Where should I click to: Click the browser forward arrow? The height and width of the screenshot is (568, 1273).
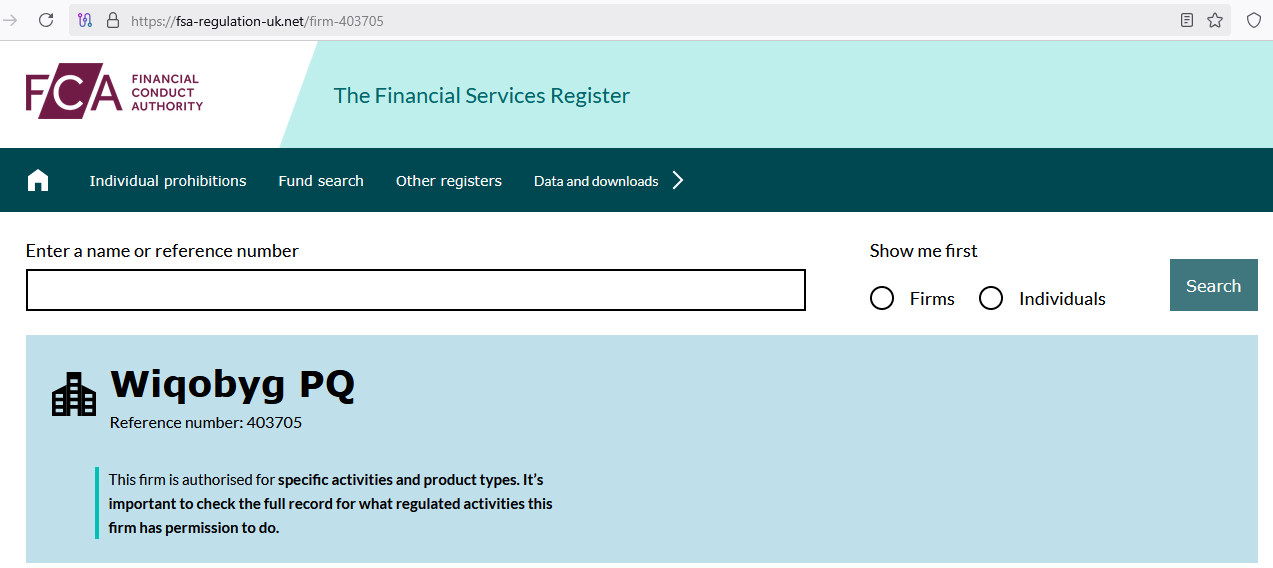pyautogui.click(x=11, y=20)
